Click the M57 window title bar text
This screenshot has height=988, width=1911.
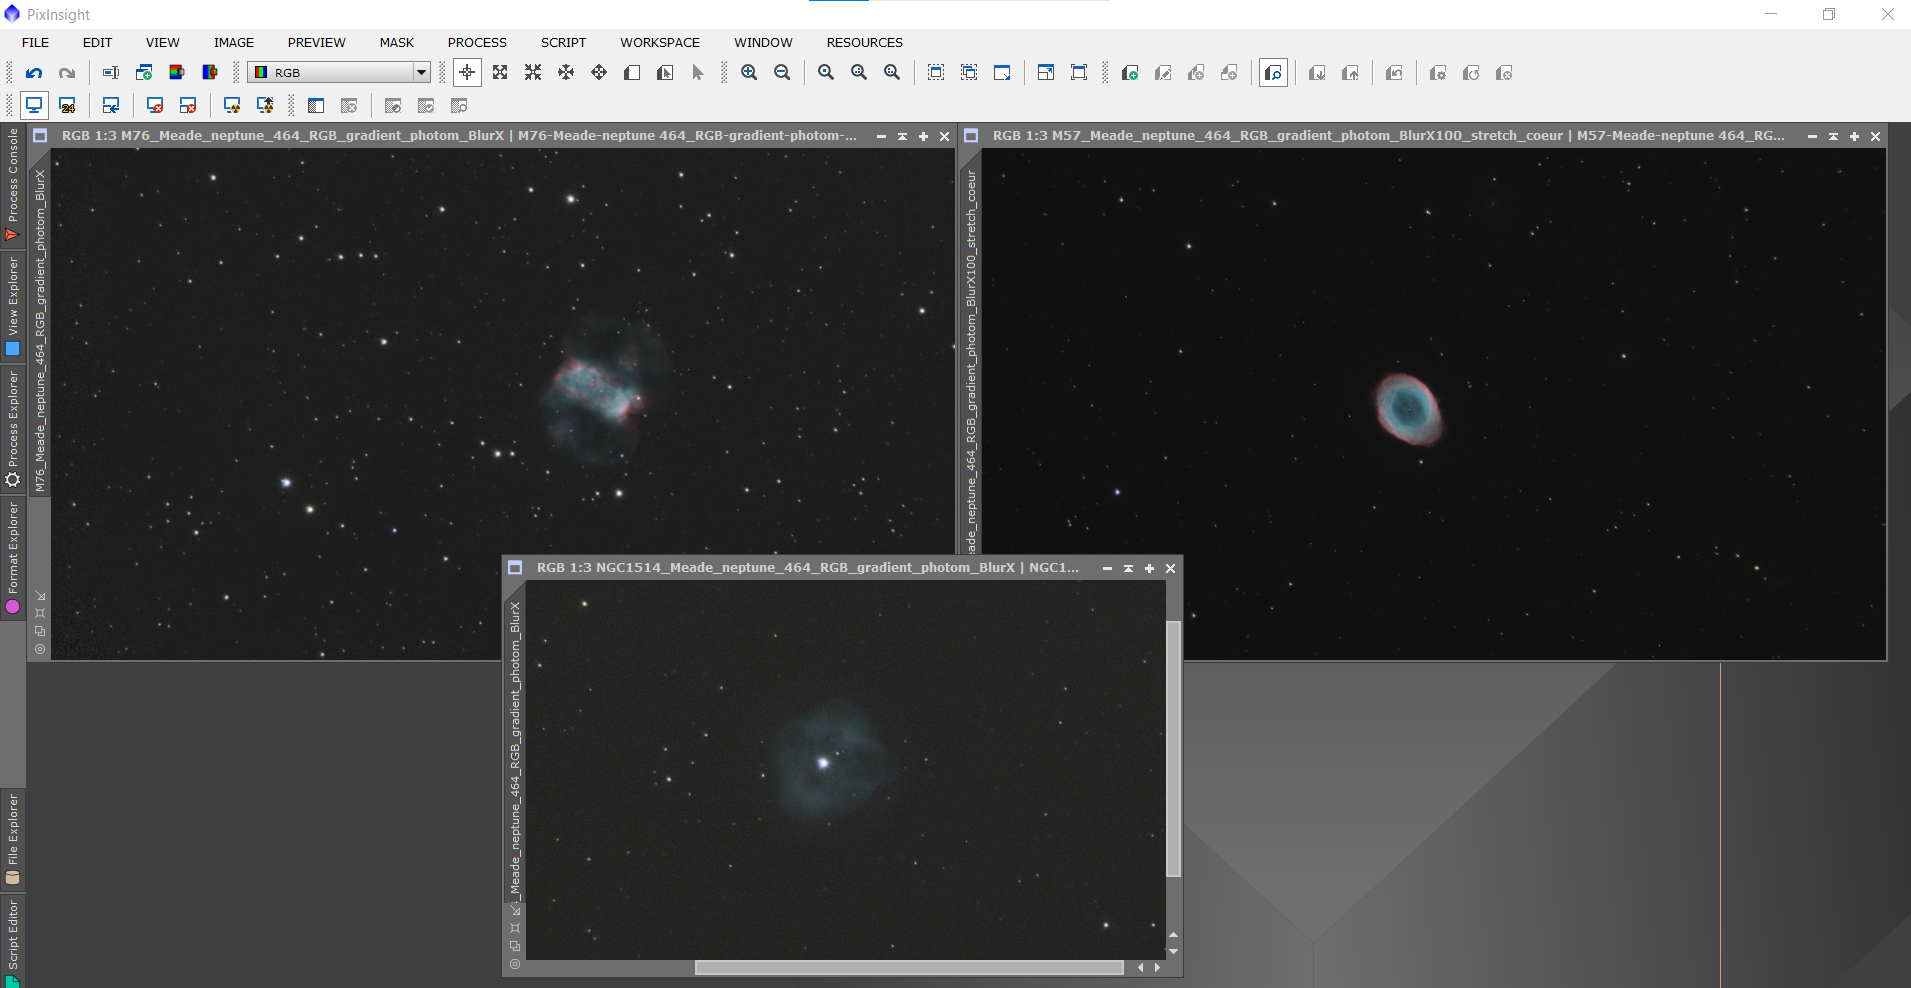click(x=1388, y=136)
